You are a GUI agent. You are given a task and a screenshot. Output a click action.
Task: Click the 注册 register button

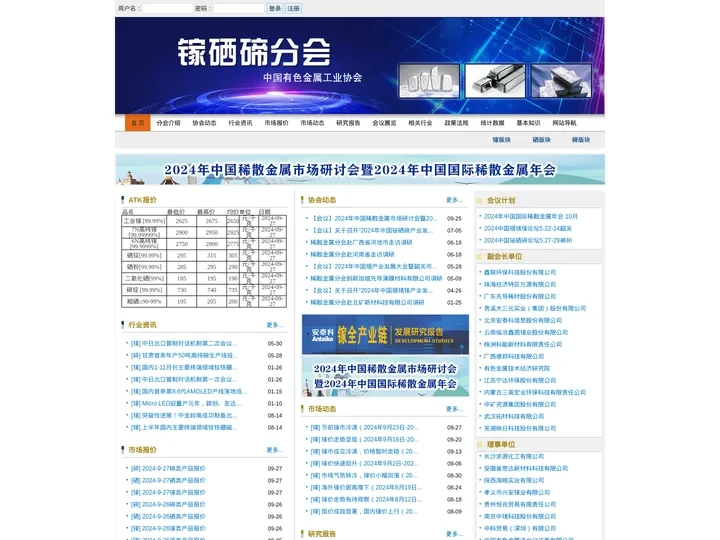coord(293,8)
